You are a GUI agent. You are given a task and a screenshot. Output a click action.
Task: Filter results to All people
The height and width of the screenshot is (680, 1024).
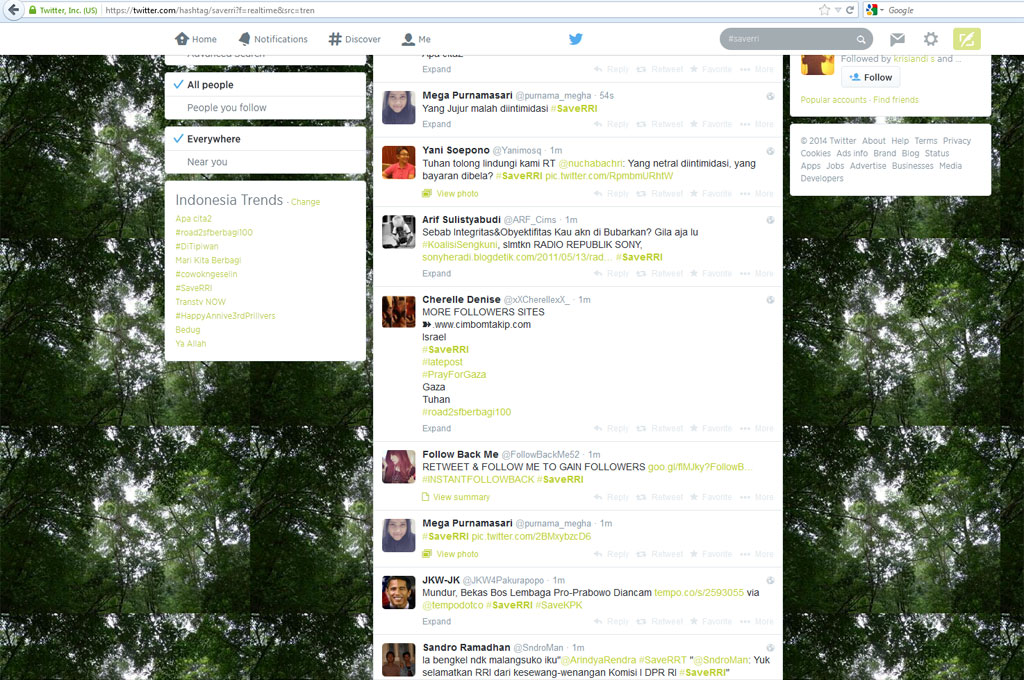point(265,85)
